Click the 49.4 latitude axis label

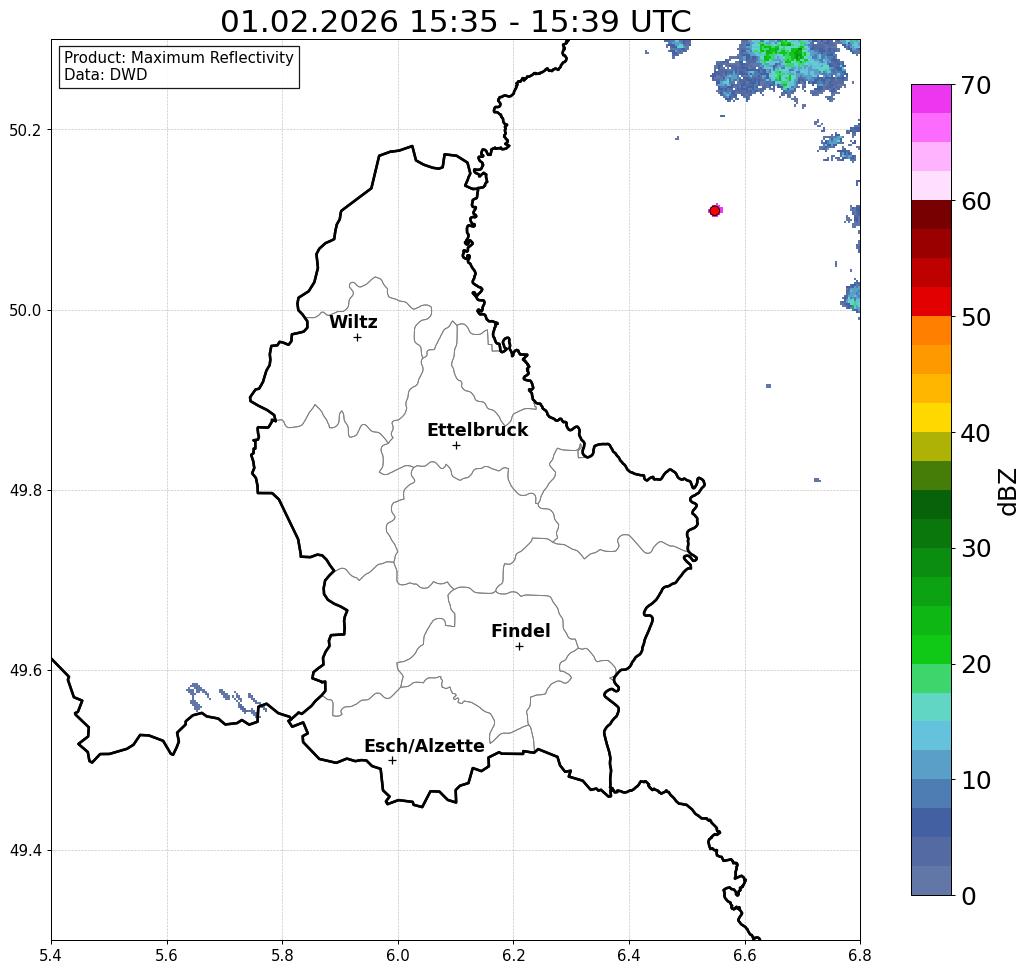pyautogui.click(x=25, y=851)
